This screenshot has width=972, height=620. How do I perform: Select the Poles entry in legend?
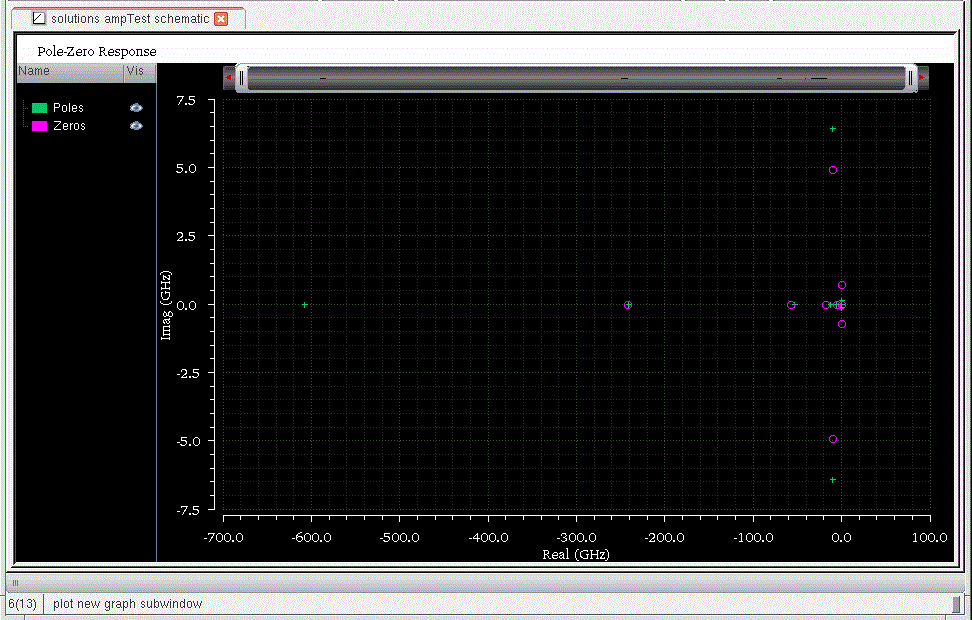(68, 108)
